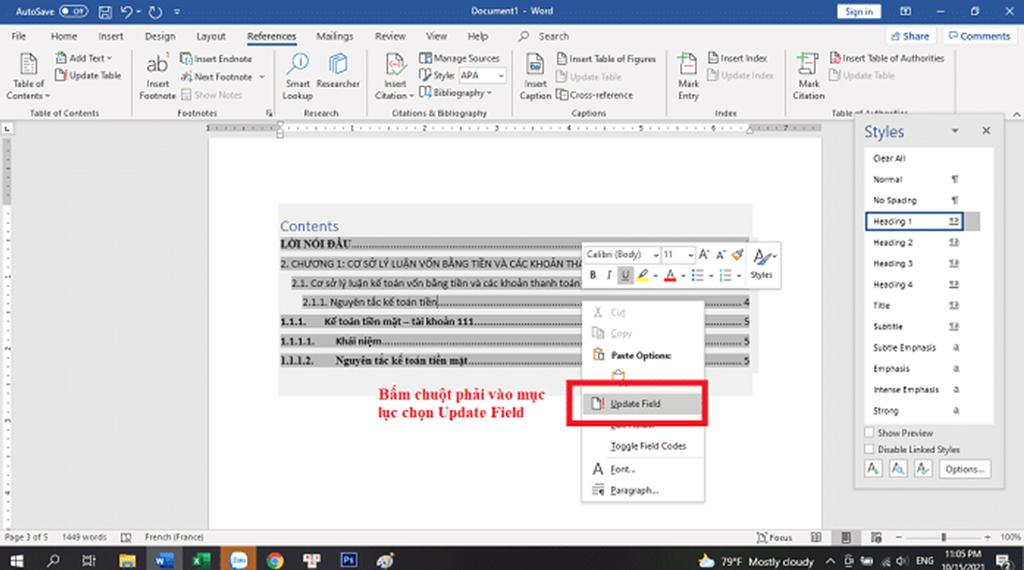
Task: Switch to the Mailings tab
Action: point(335,37)
